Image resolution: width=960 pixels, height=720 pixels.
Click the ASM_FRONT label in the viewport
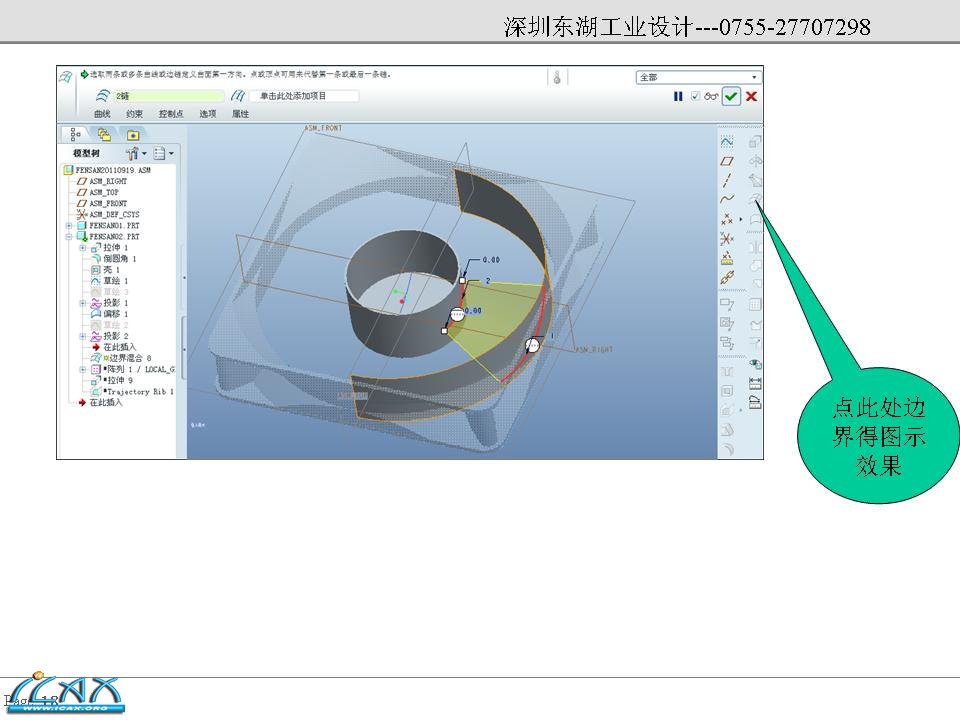[323, 128]
